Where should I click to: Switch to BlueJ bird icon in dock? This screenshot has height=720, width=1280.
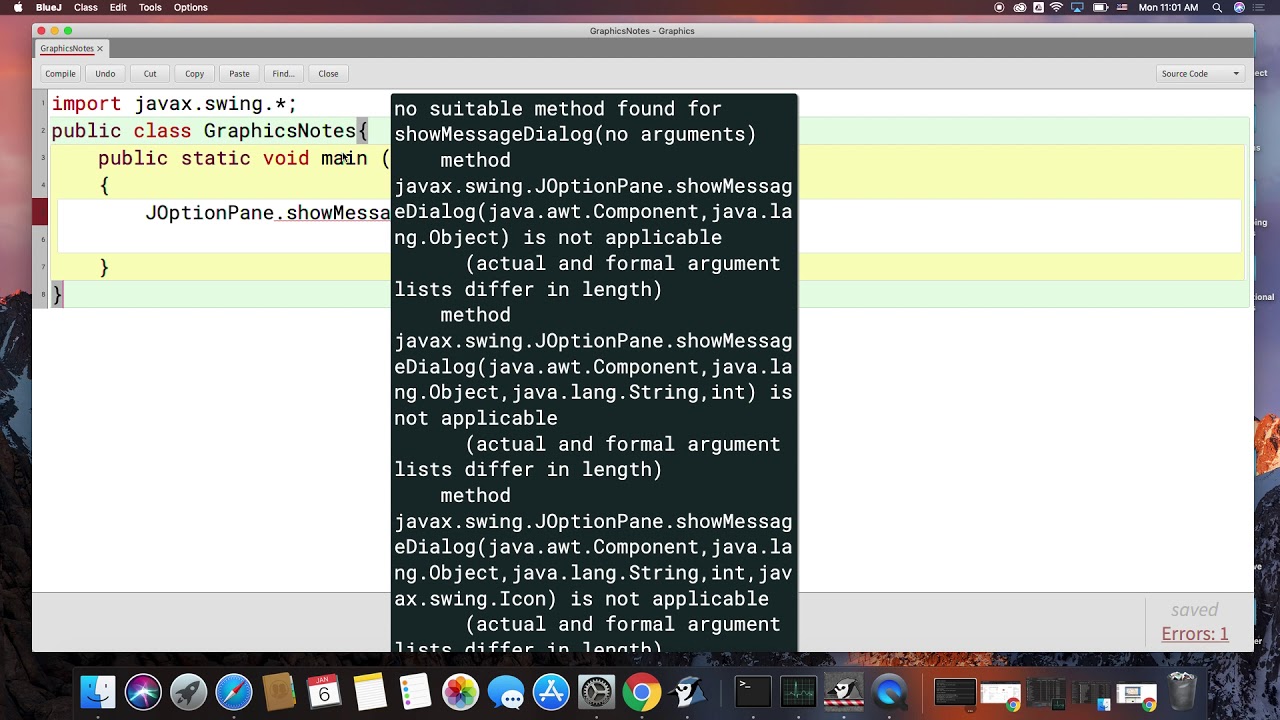(687, 692)
